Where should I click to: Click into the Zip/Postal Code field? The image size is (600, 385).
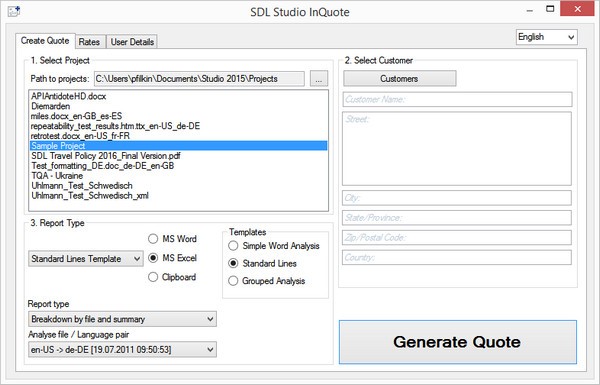pos(457,238)
